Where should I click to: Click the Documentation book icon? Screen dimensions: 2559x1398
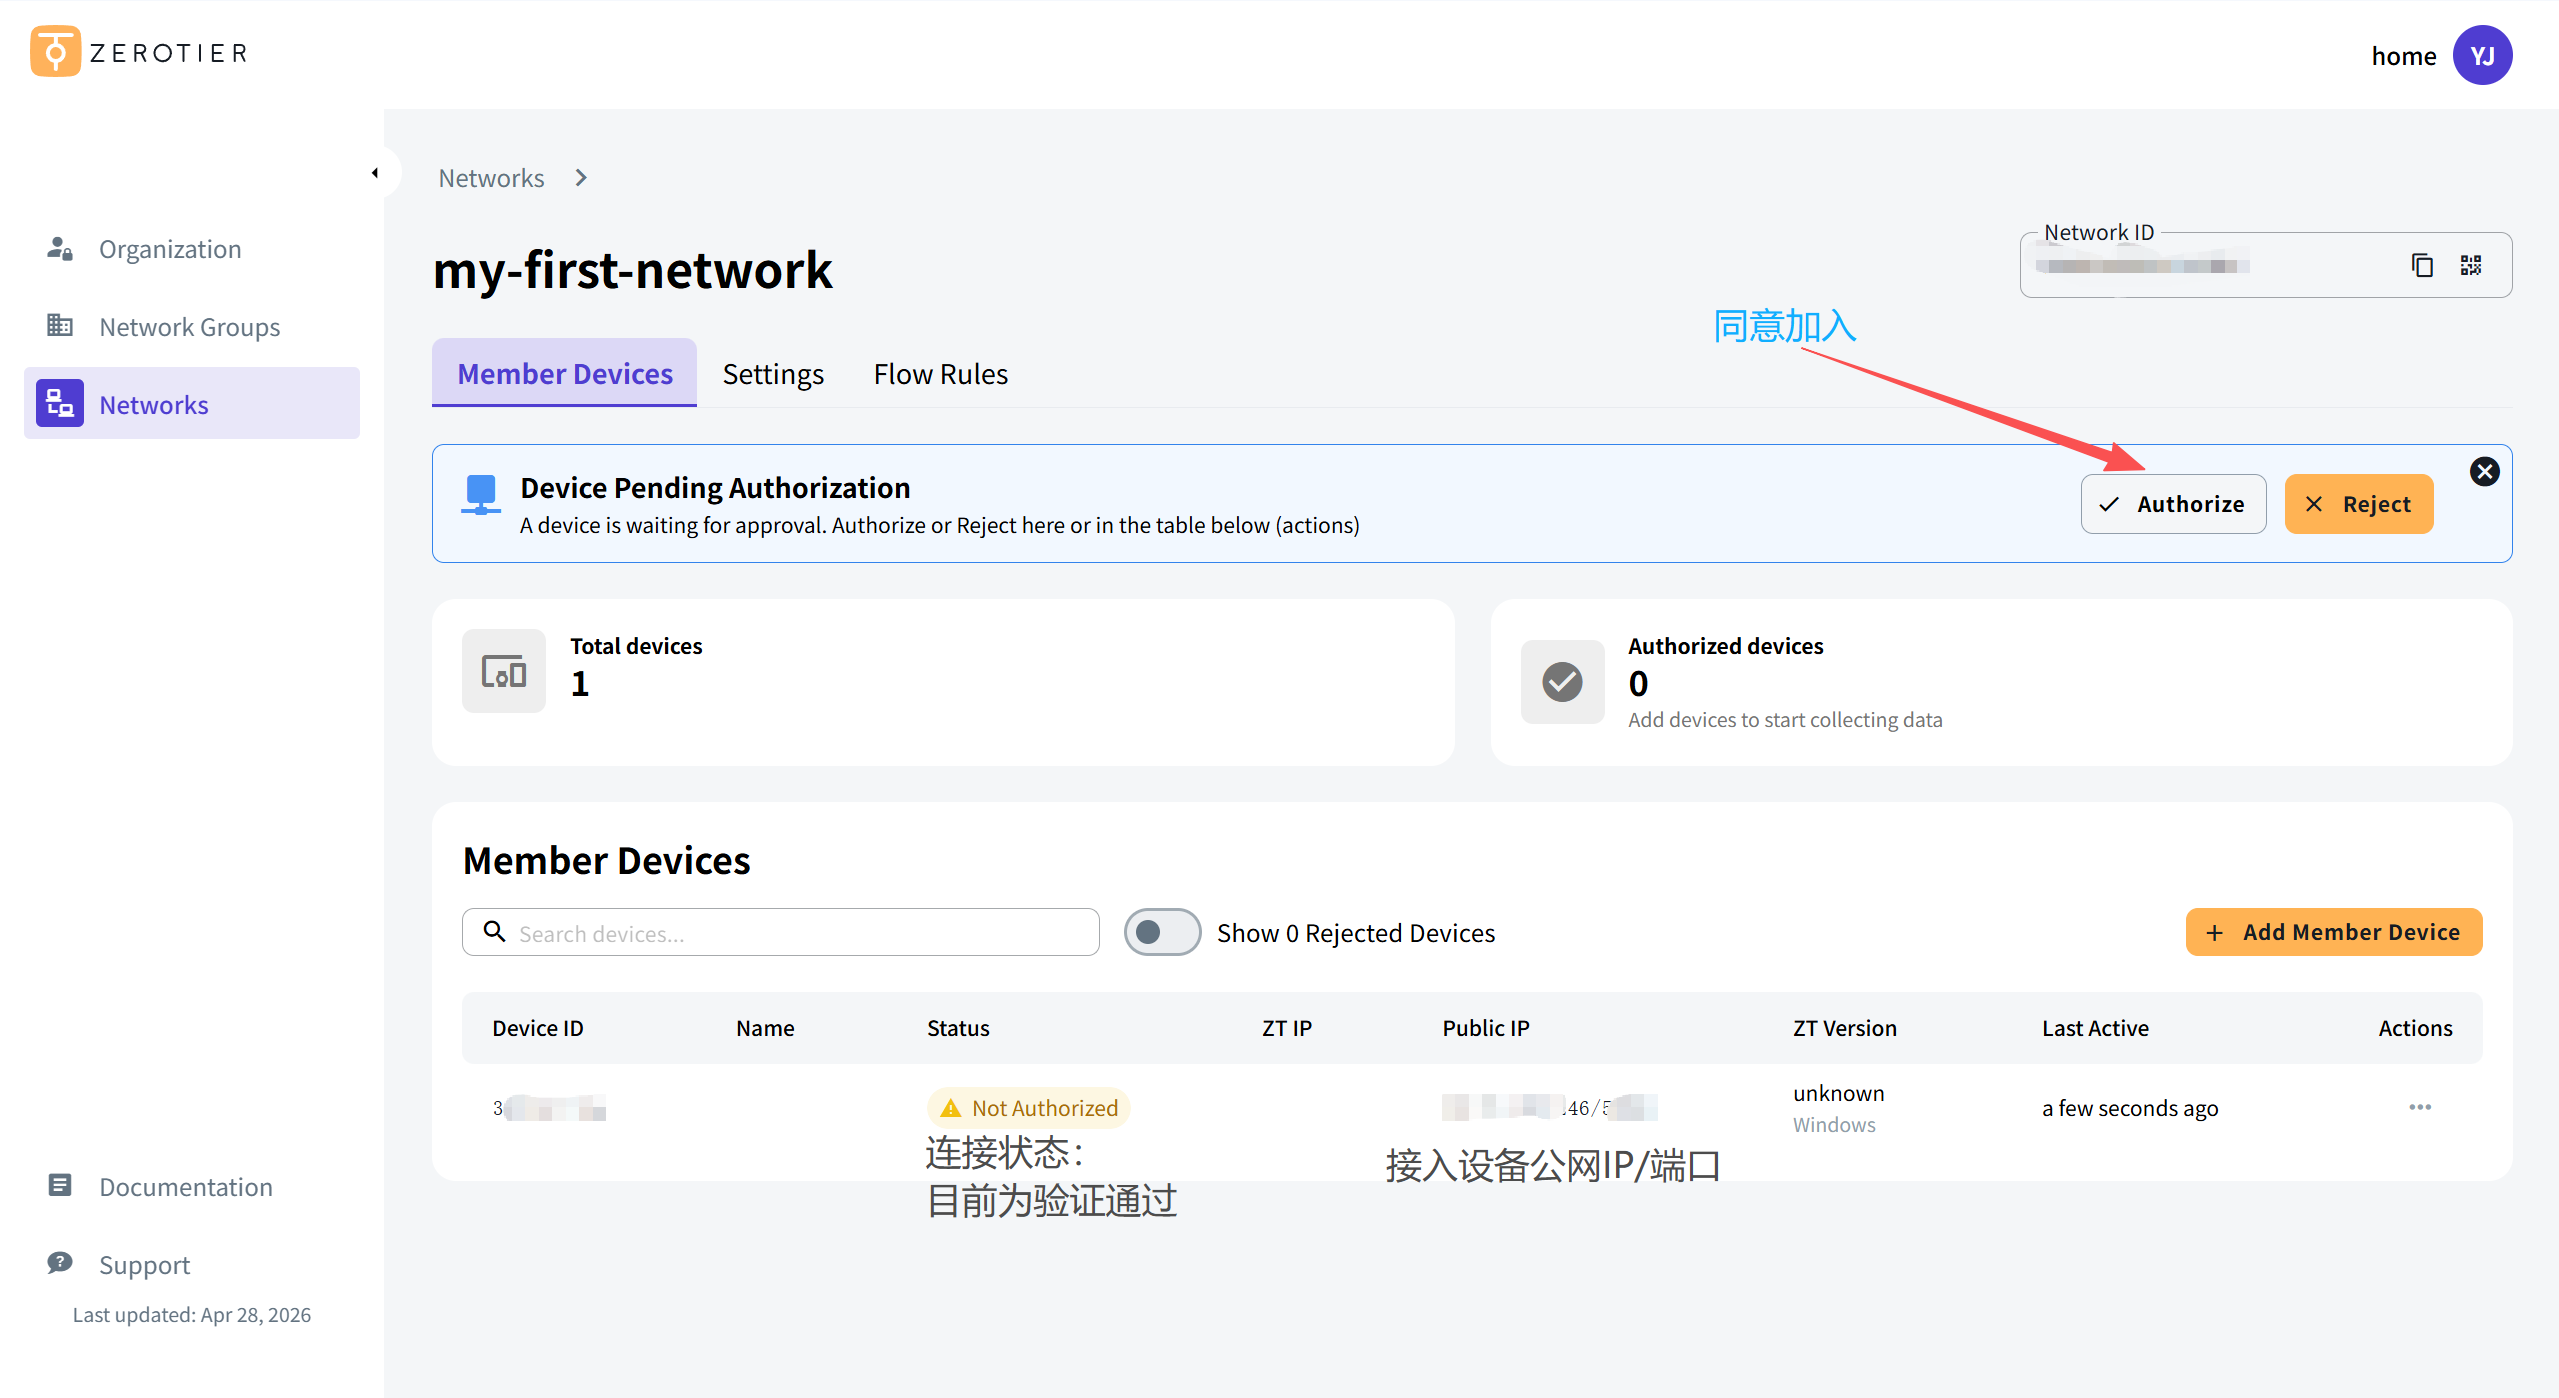(x=60, y=1185)
